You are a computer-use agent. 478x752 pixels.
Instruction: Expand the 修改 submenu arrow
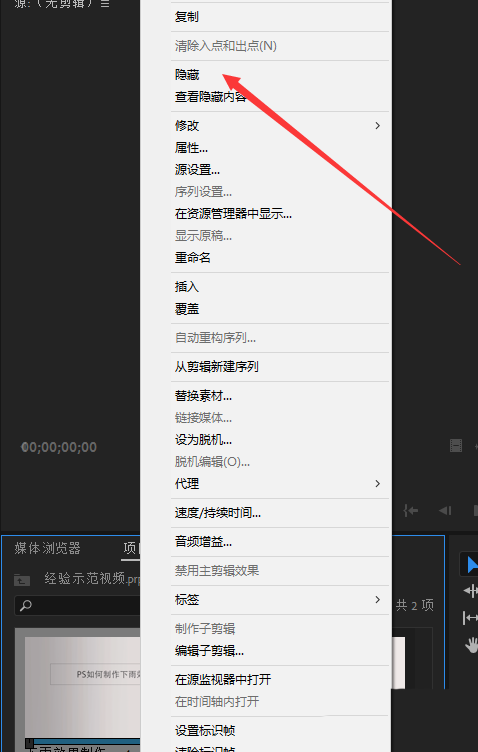378,126
